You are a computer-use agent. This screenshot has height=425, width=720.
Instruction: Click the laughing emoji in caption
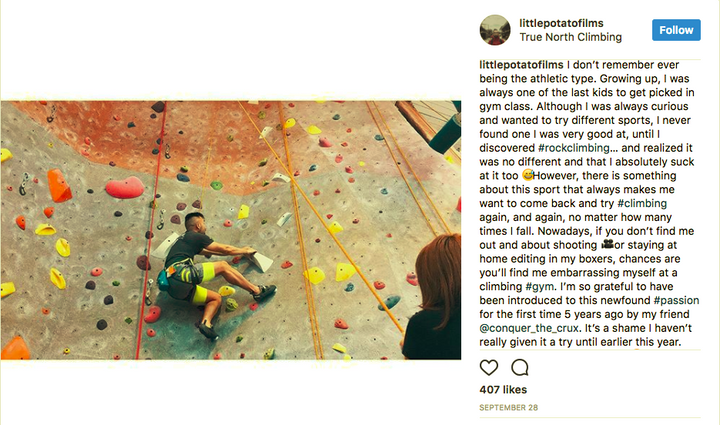[527, 175]
